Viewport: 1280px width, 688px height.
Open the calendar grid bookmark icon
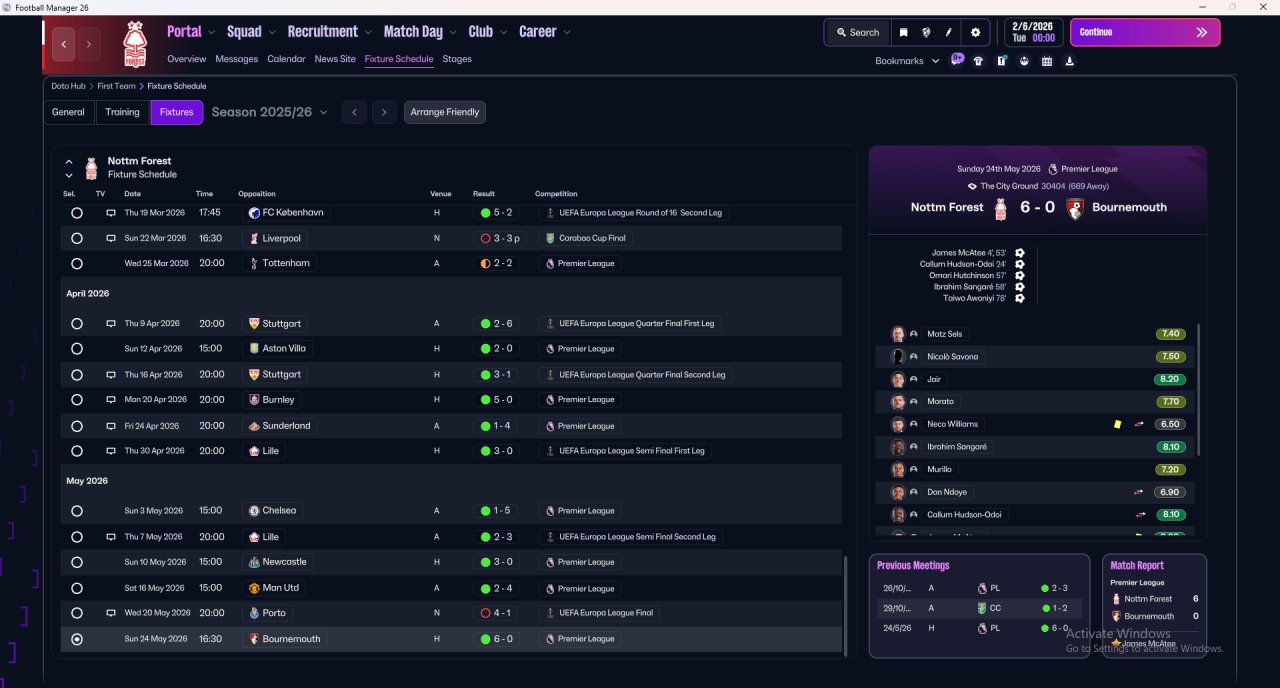[1047, 61]
